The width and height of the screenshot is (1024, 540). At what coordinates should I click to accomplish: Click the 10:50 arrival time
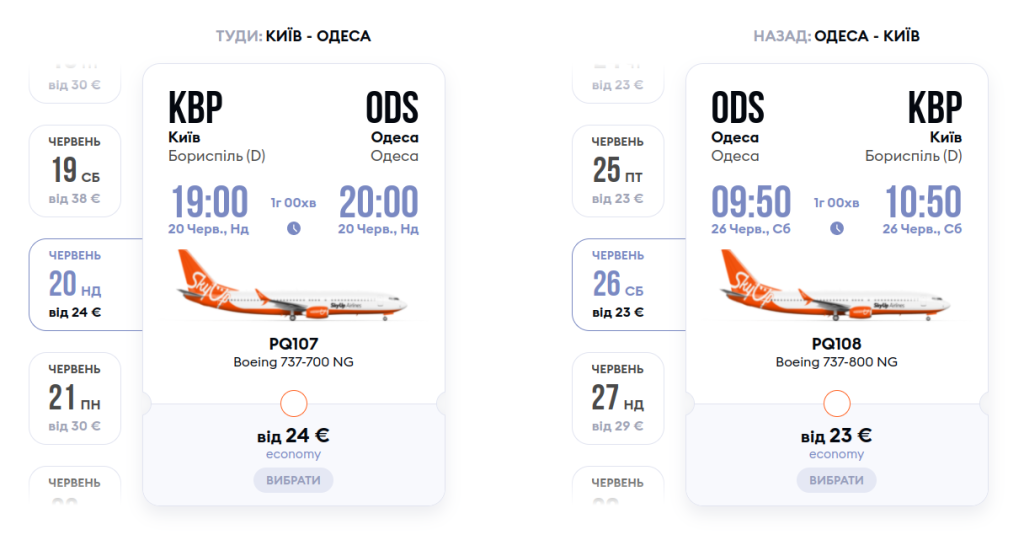coord(923,202)
